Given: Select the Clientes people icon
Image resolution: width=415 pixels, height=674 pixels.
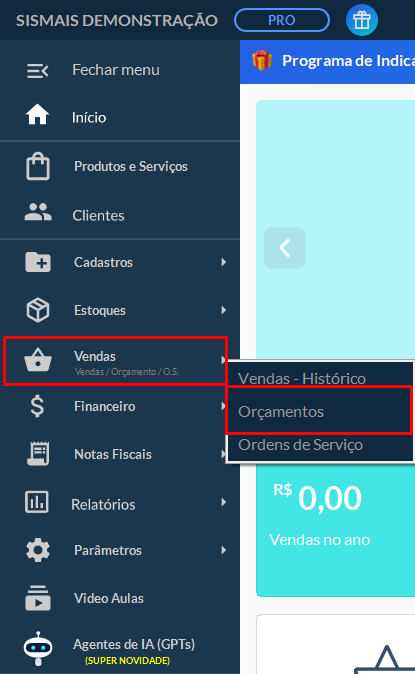Looking at the screenshot, I should (x=38, y=212).
